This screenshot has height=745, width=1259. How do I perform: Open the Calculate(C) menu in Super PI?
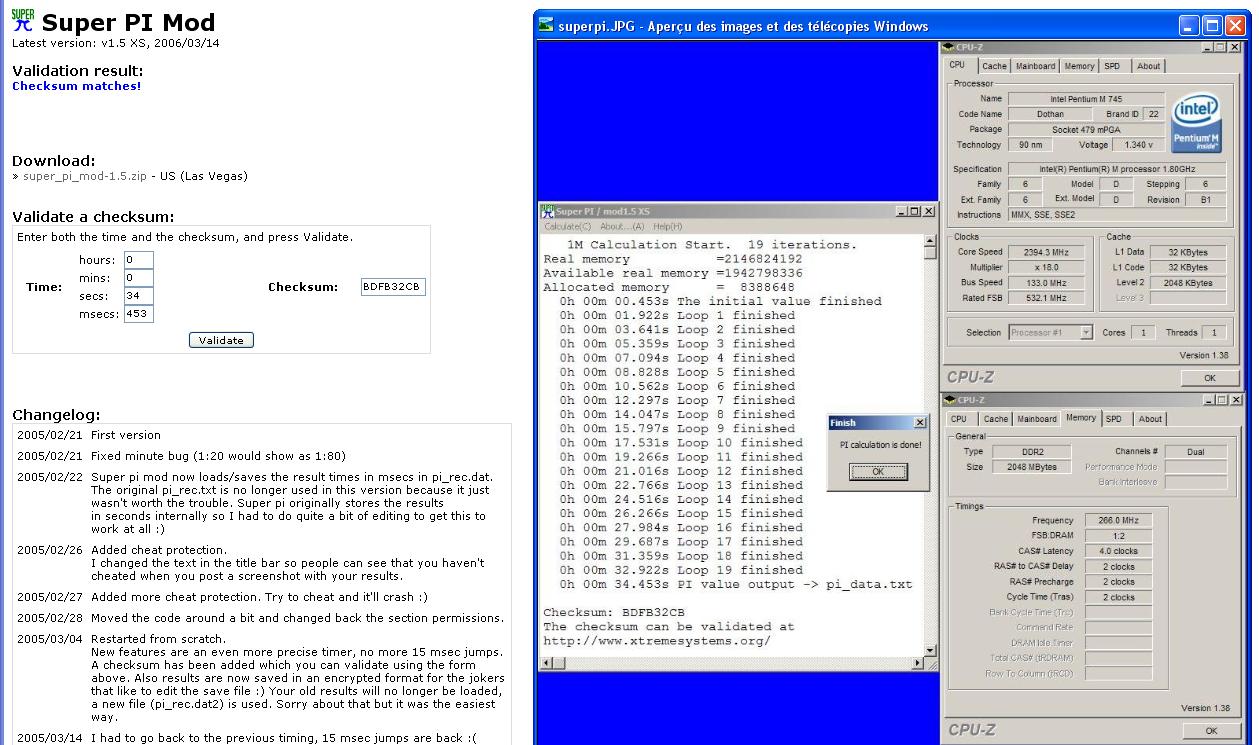(x=567, y=227)
